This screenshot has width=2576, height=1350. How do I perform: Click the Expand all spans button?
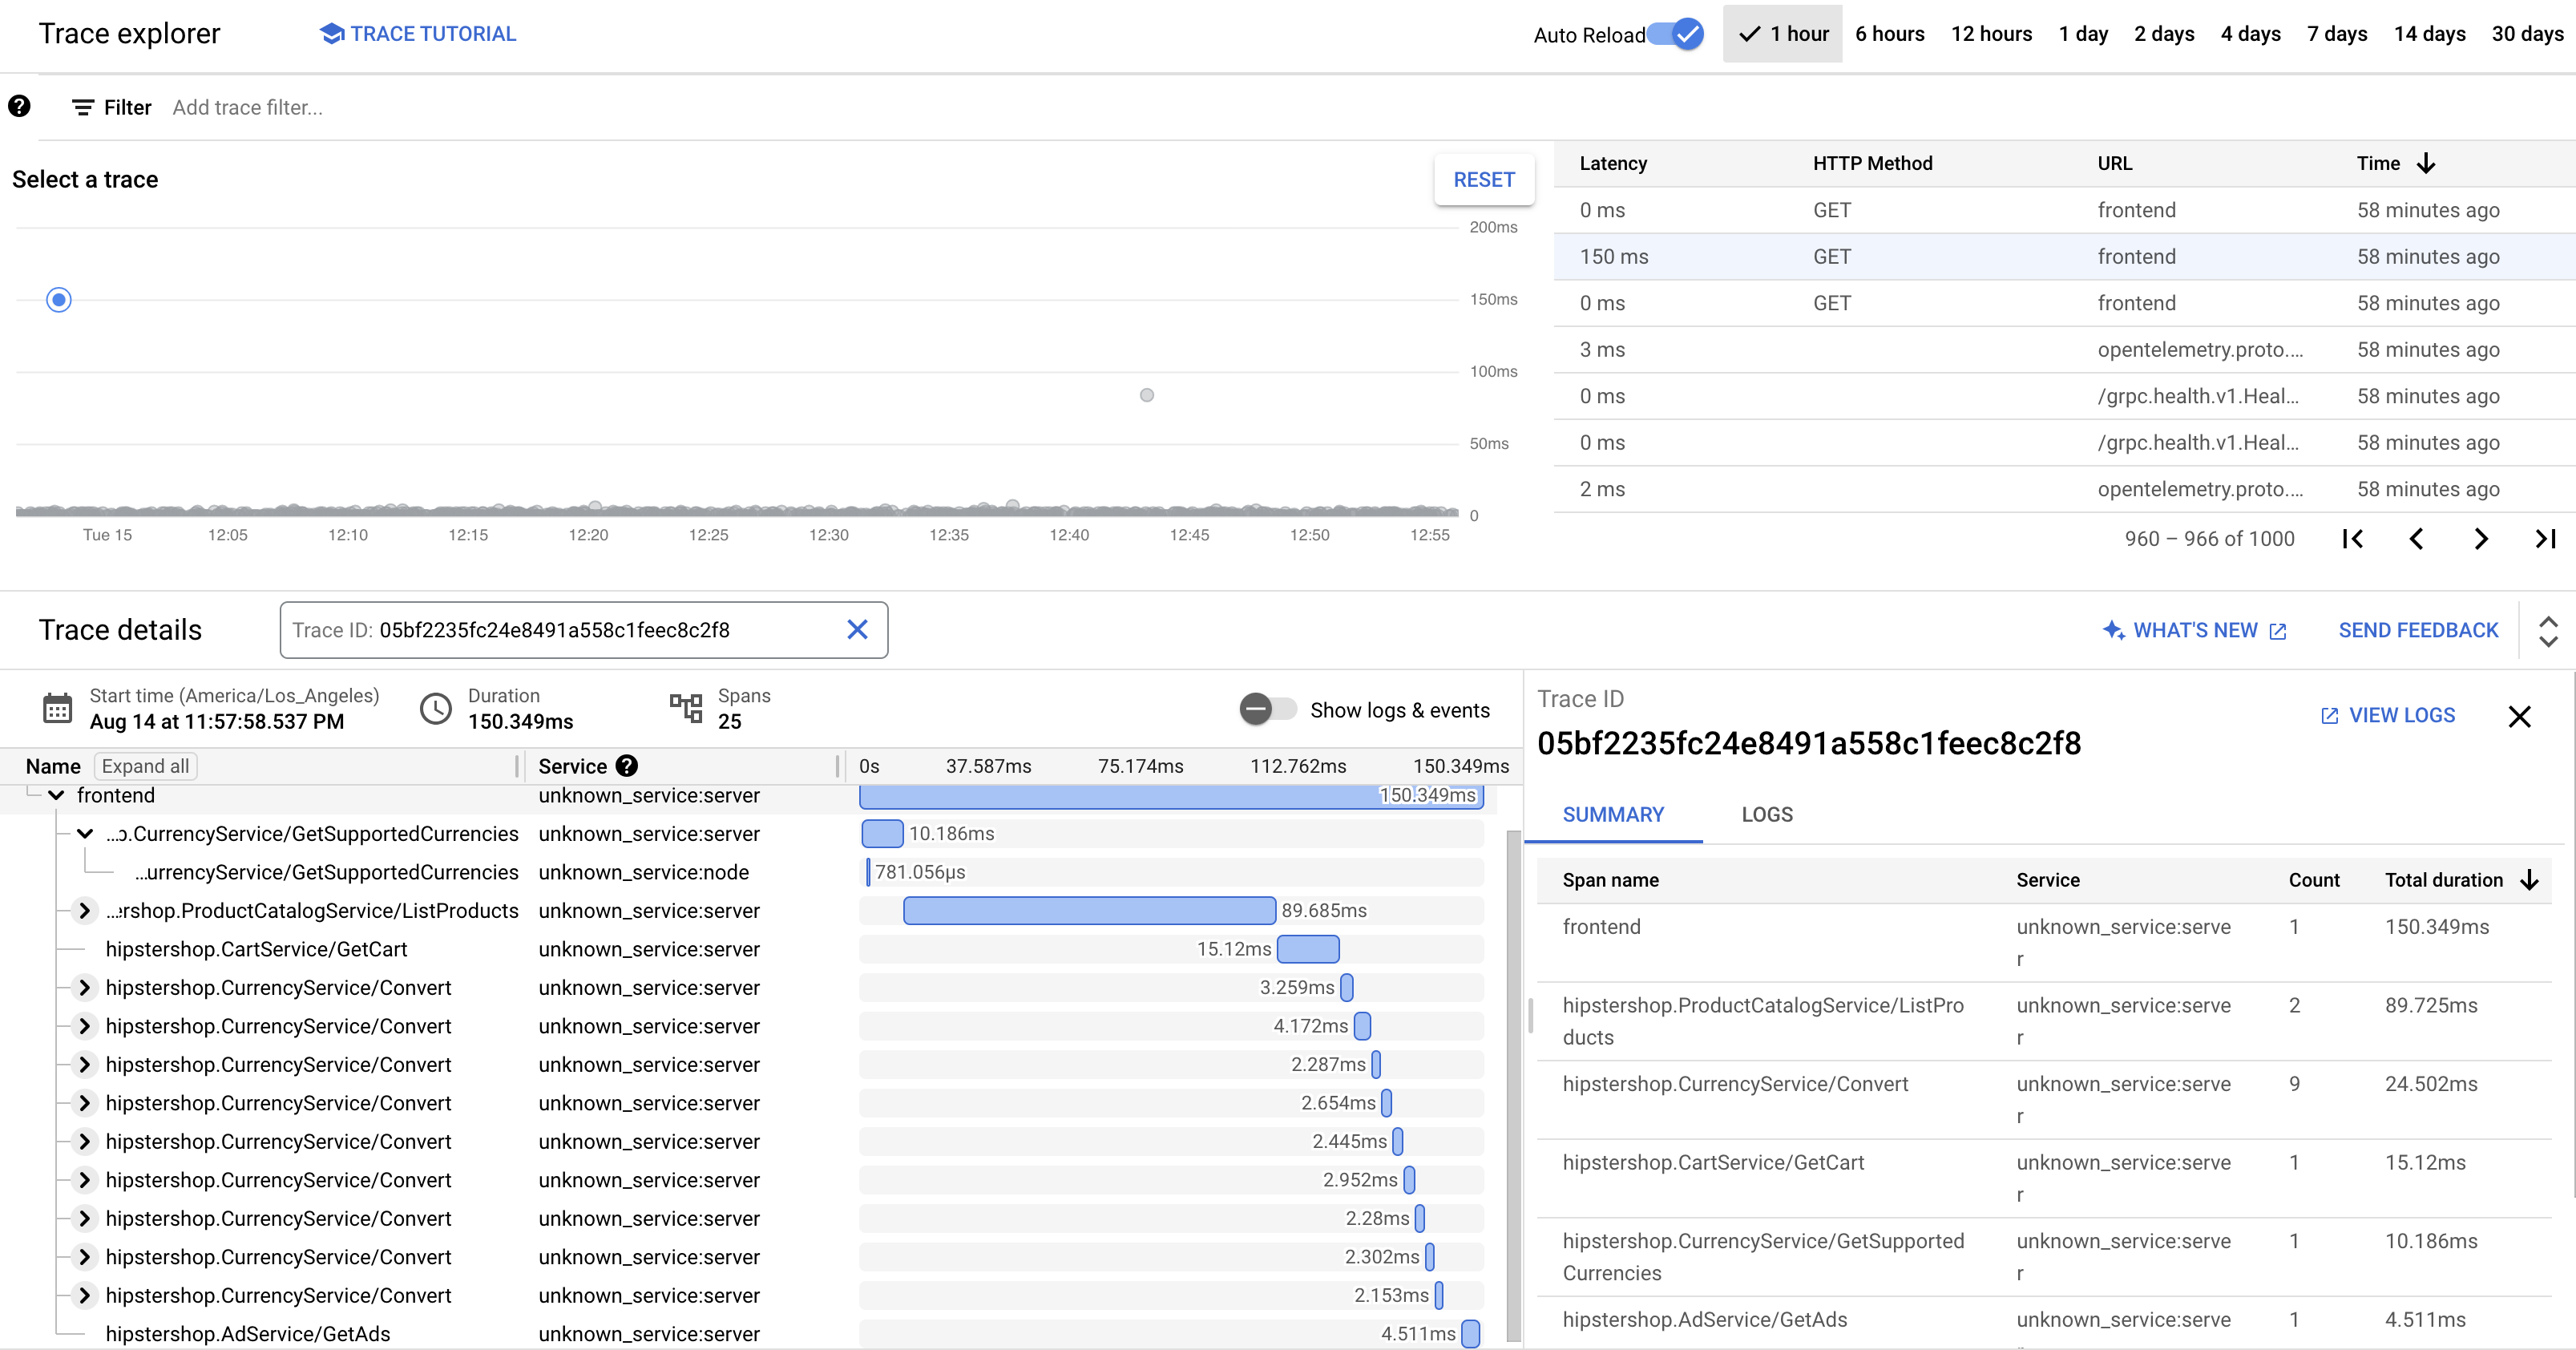pyautogui.click(x=145, y=766)
